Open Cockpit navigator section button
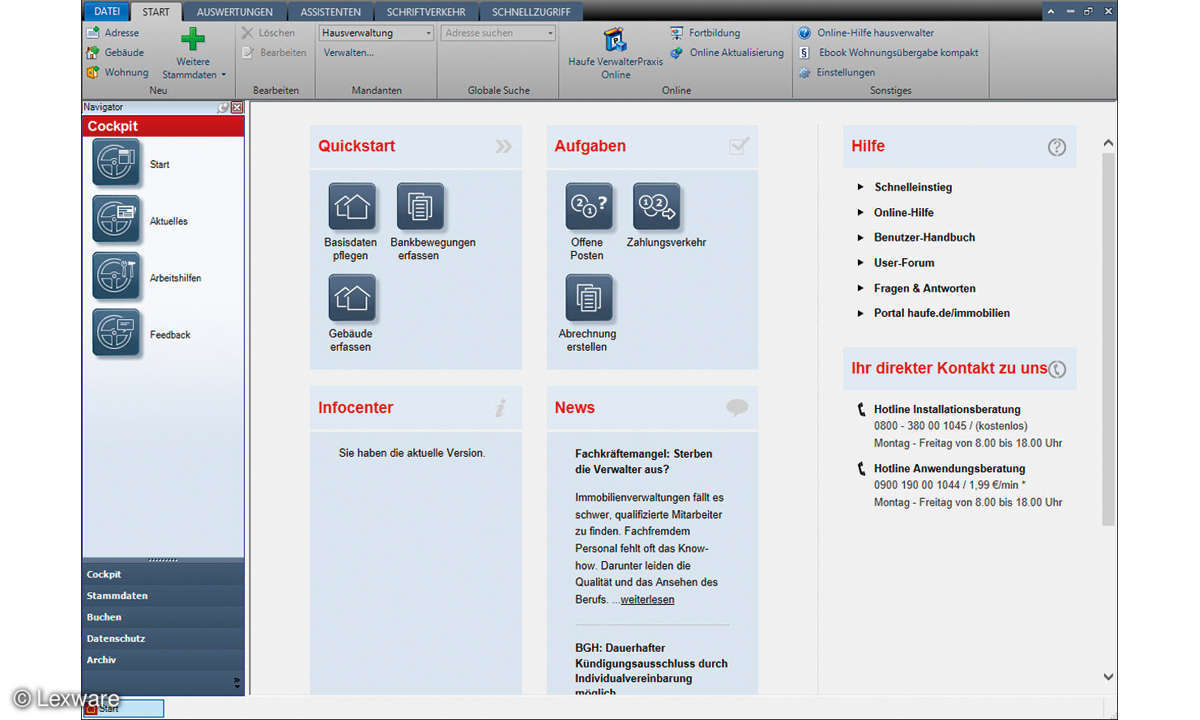The image size is (1200, 720). pos(163,574)
